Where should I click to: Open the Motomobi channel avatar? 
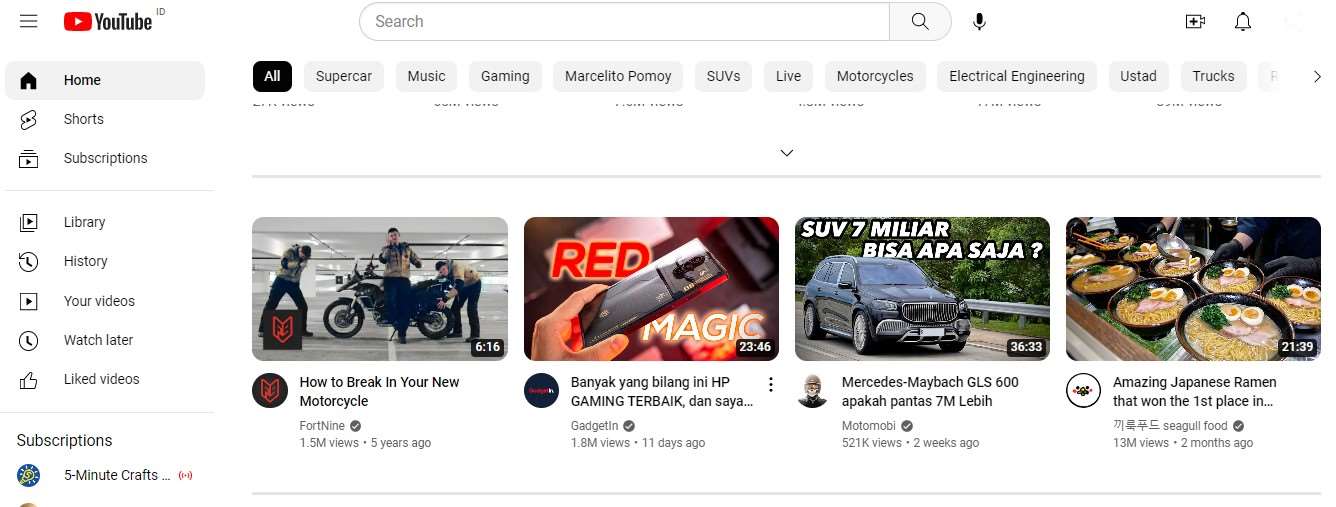812,390
